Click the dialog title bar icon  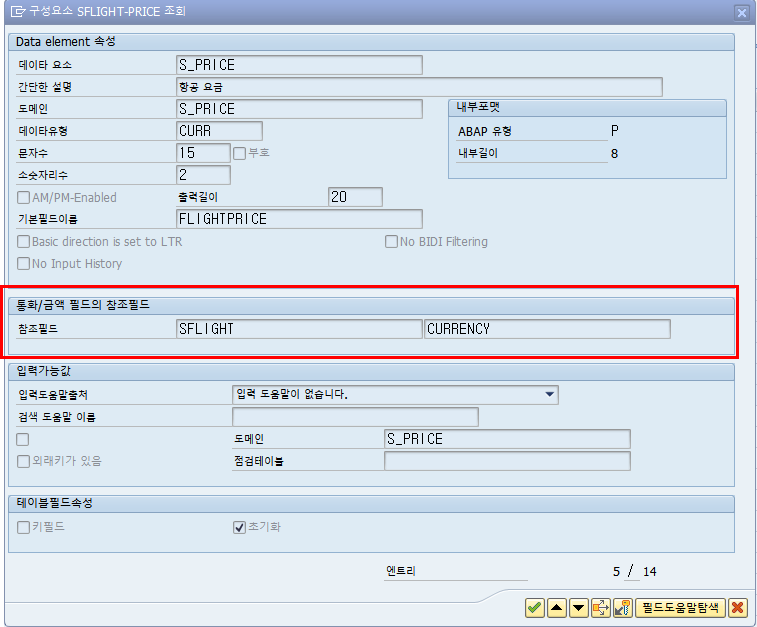tap(18, 11)
